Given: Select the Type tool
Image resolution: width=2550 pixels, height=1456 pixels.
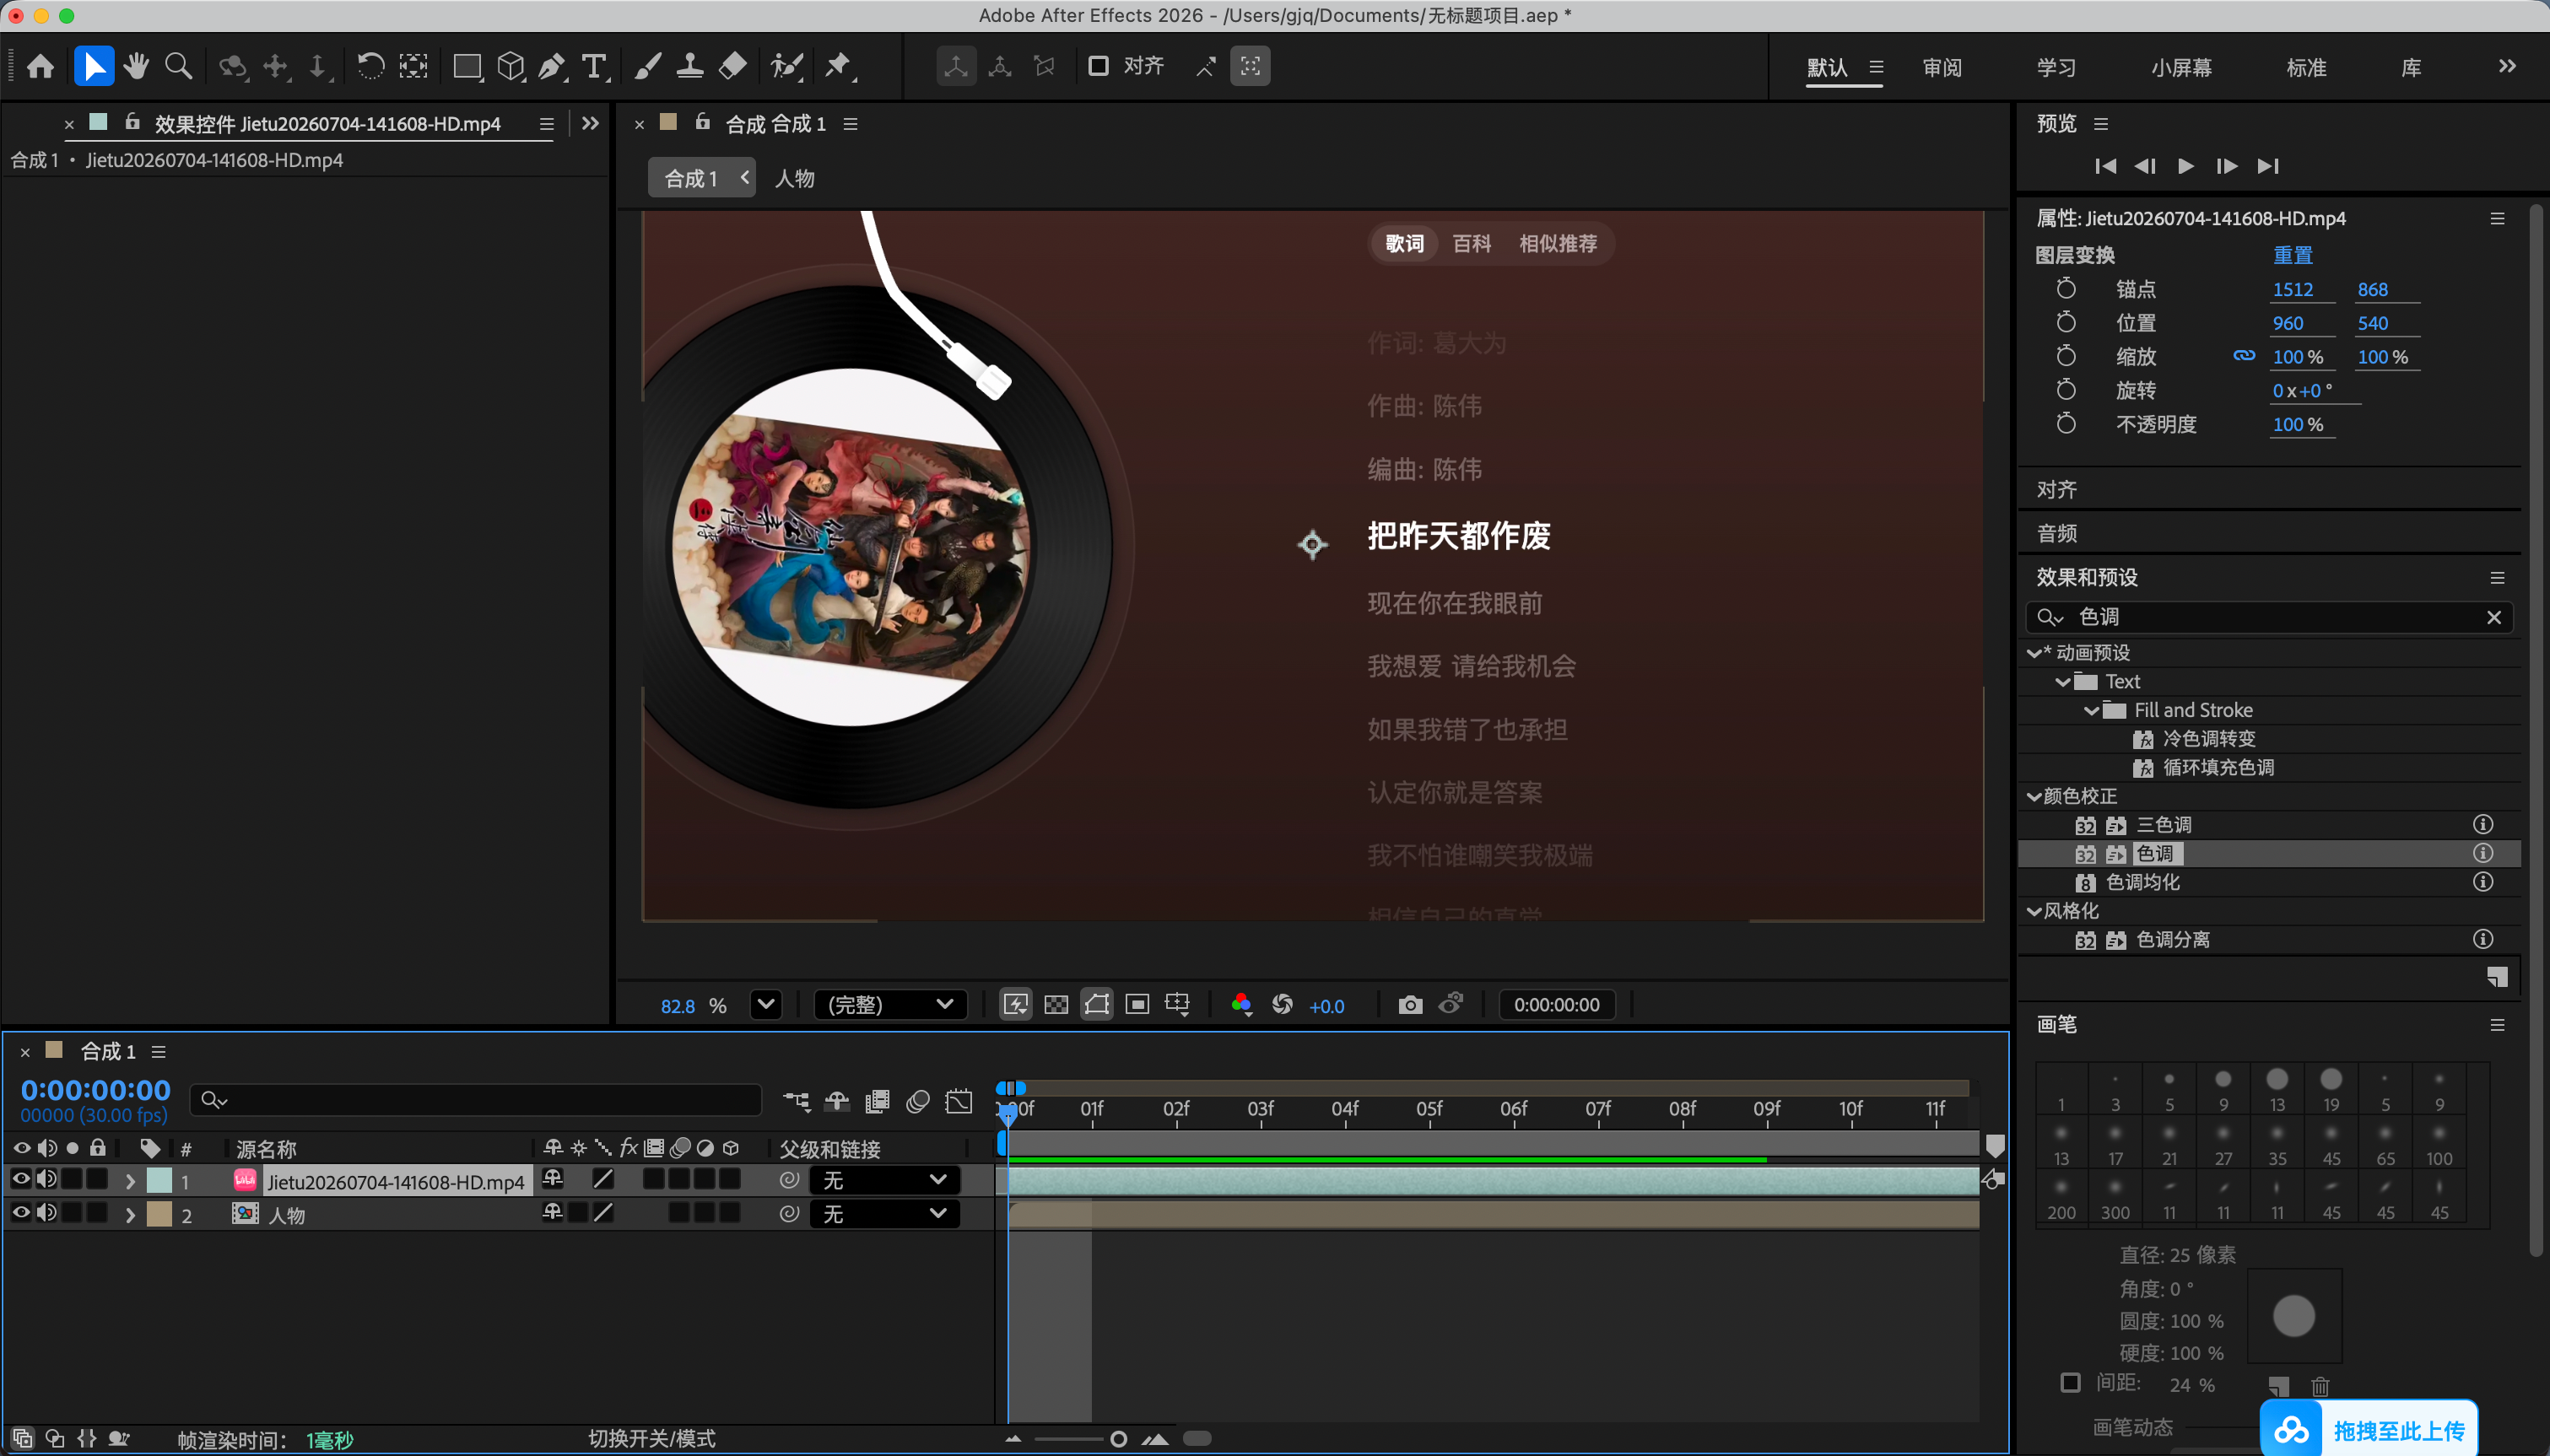Looking at the screenshot, I should (x=594, y=67).
